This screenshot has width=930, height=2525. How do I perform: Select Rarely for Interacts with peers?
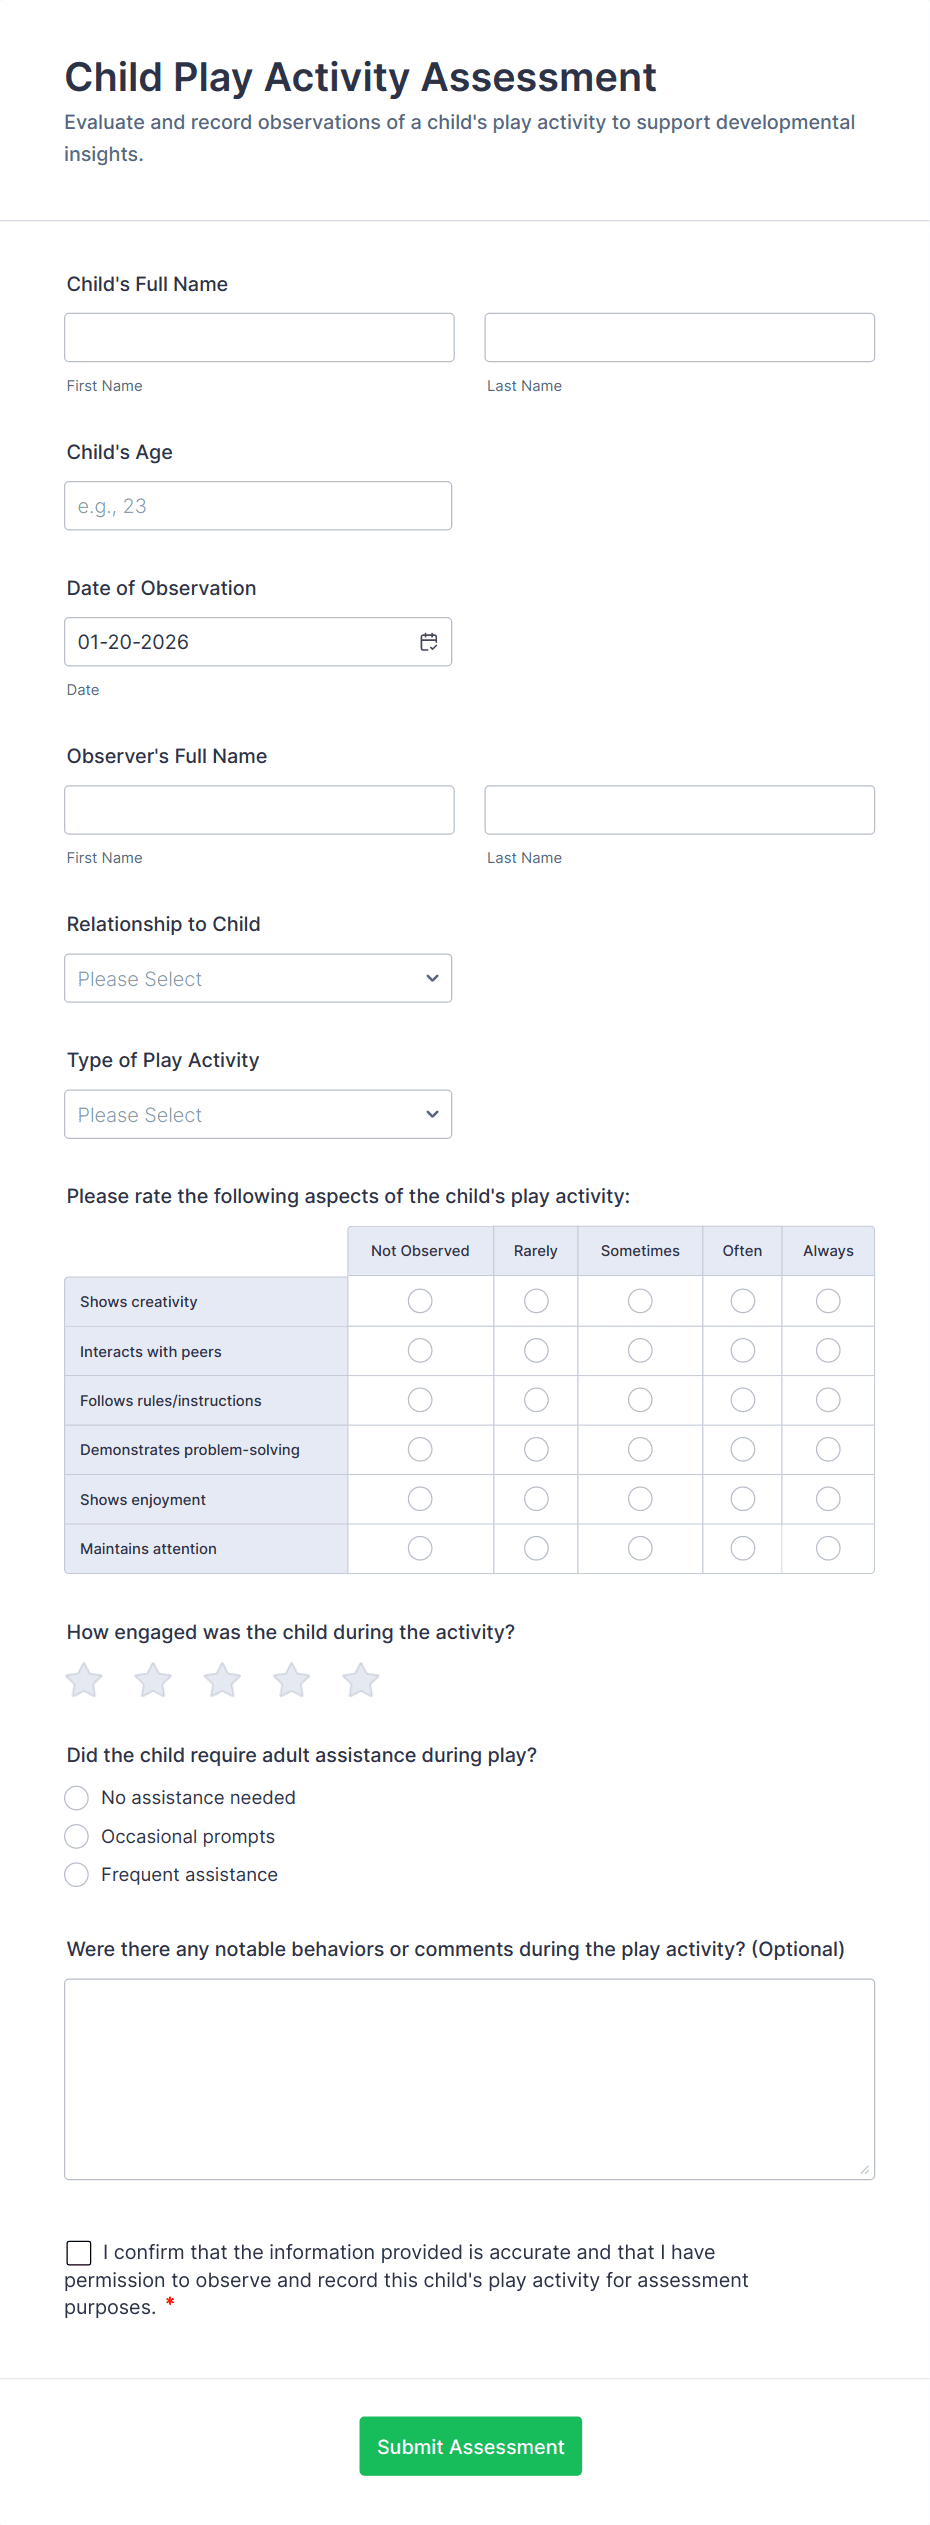click(536, 1350)
